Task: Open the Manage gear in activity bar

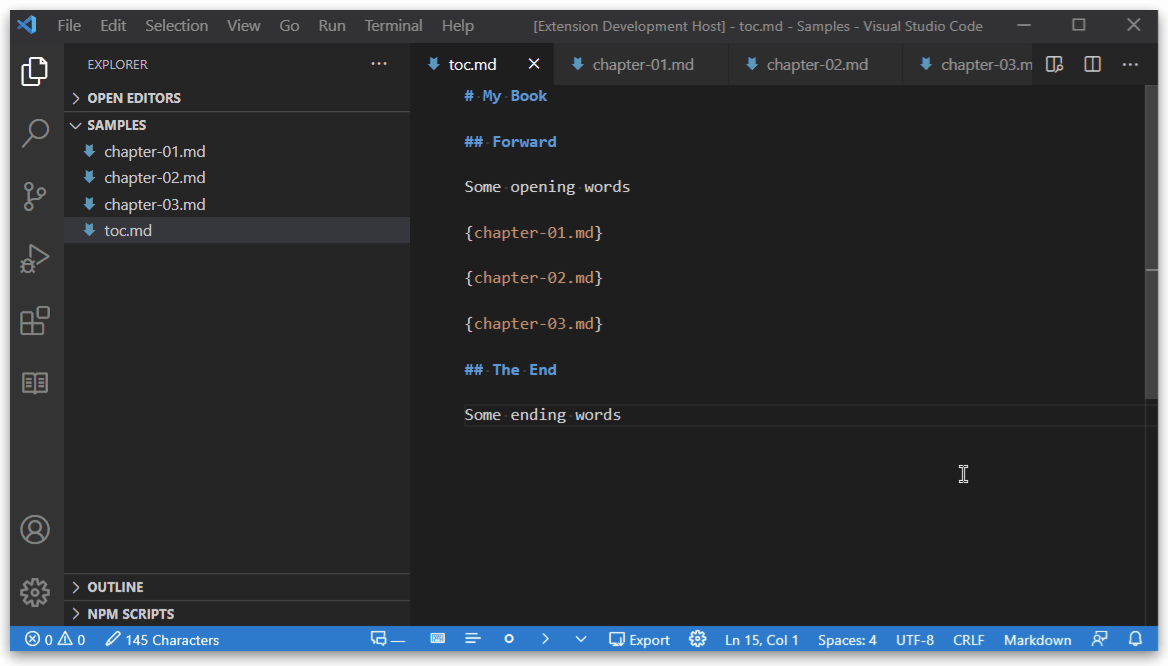Action: coord(34,592)
